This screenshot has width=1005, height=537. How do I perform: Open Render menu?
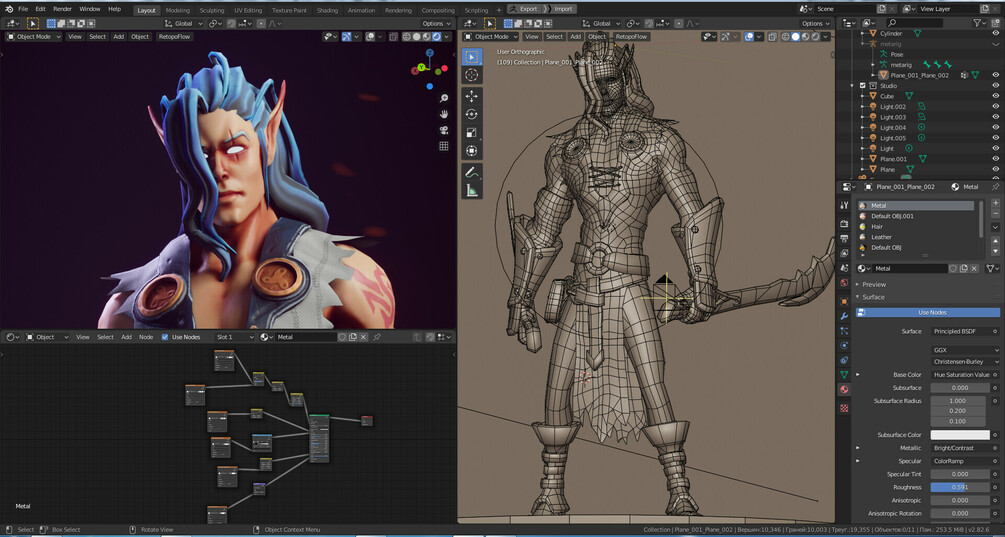click(x=62, y=9)
